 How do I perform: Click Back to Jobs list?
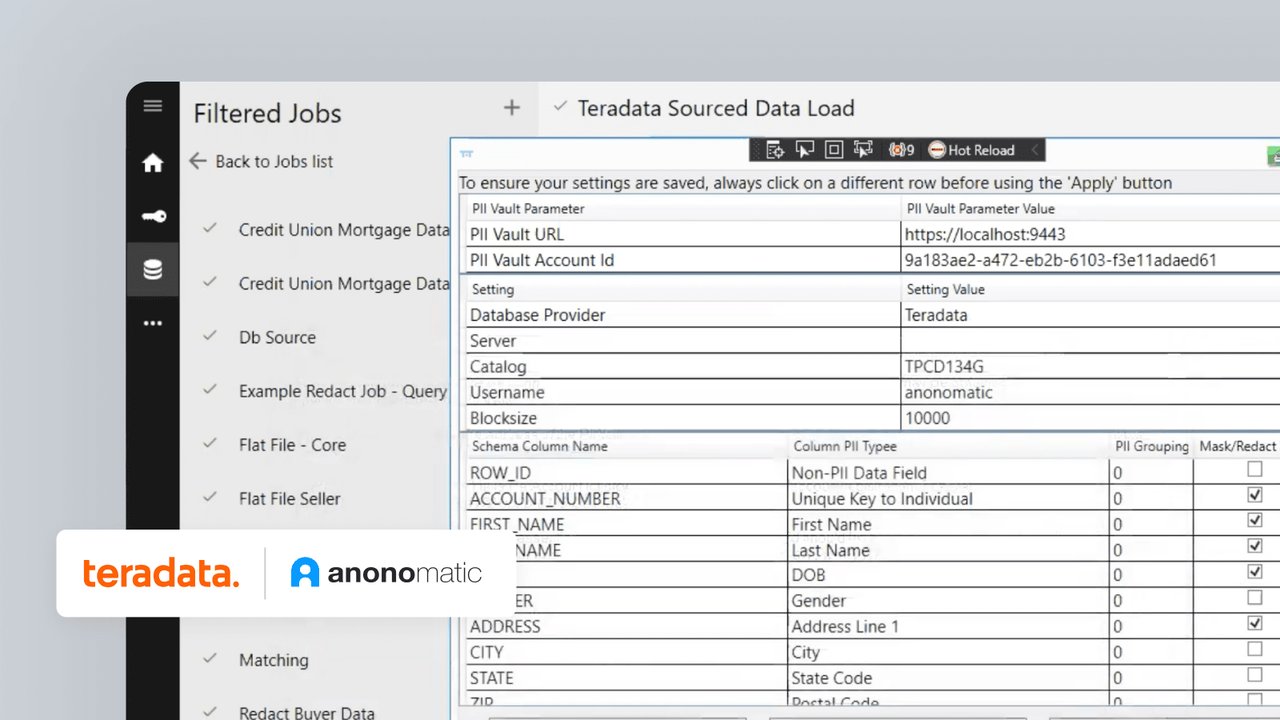point(261,161)
